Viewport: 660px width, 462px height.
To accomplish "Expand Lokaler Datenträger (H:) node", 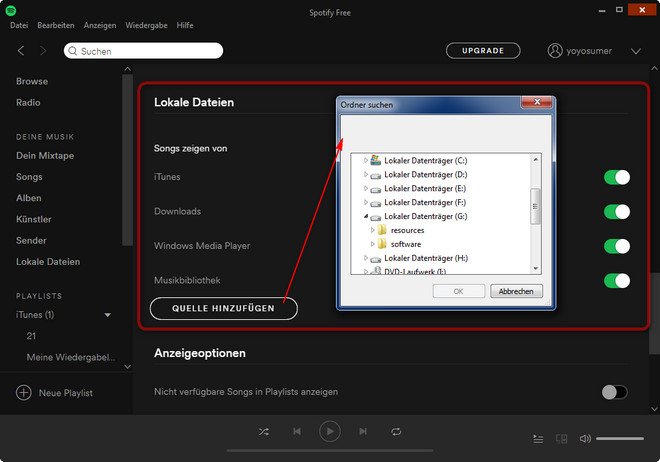I will (365, 258).
